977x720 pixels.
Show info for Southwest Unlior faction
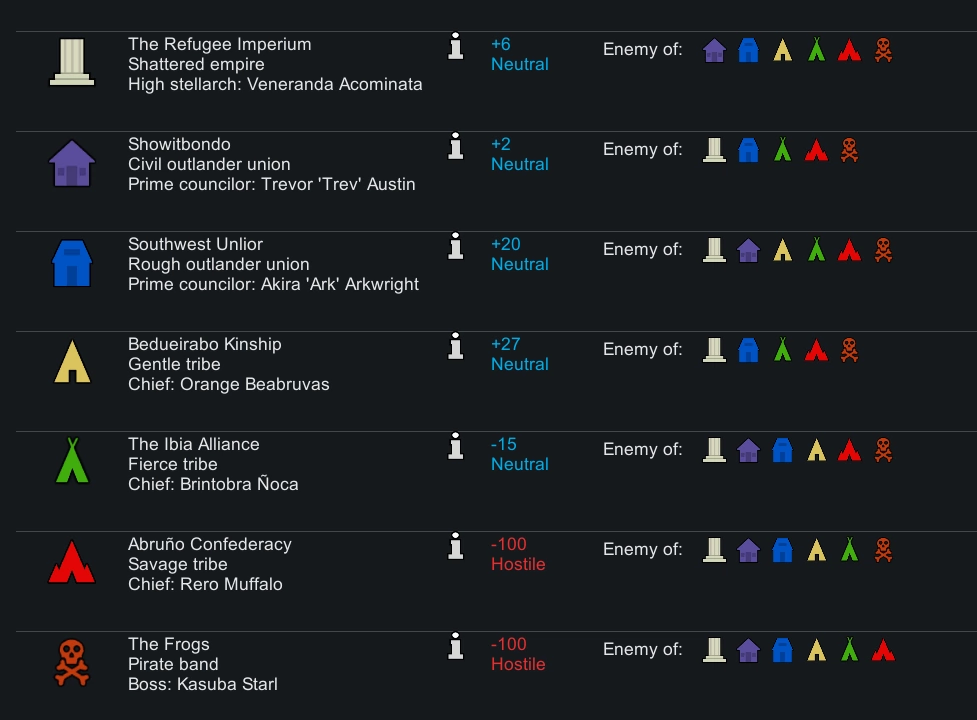pos(456,247)
